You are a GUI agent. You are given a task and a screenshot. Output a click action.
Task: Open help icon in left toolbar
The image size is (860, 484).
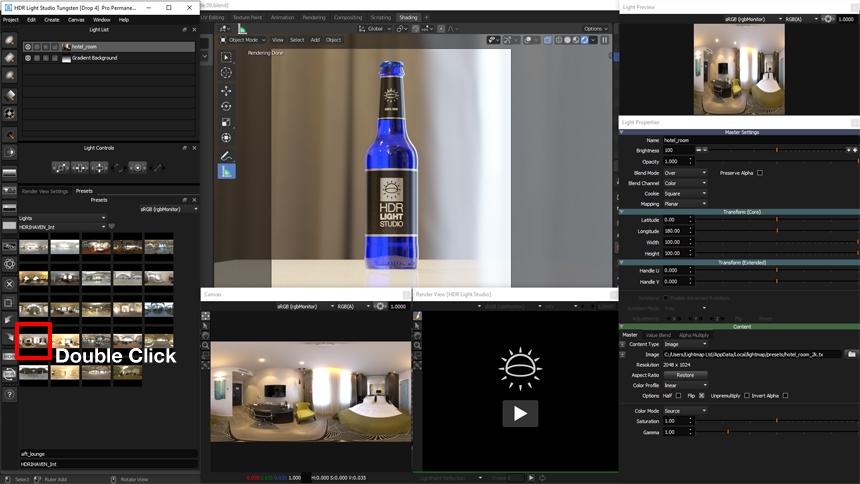point(9,394)
